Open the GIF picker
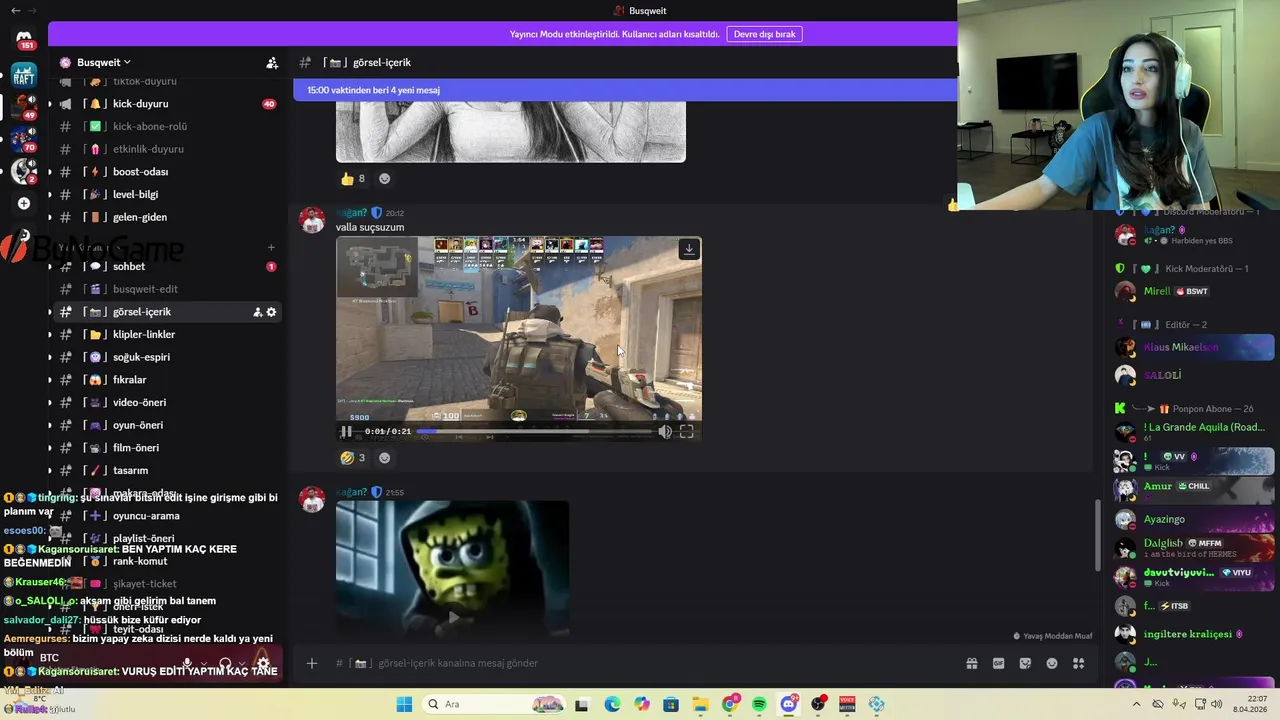 (x=998, y=663)
